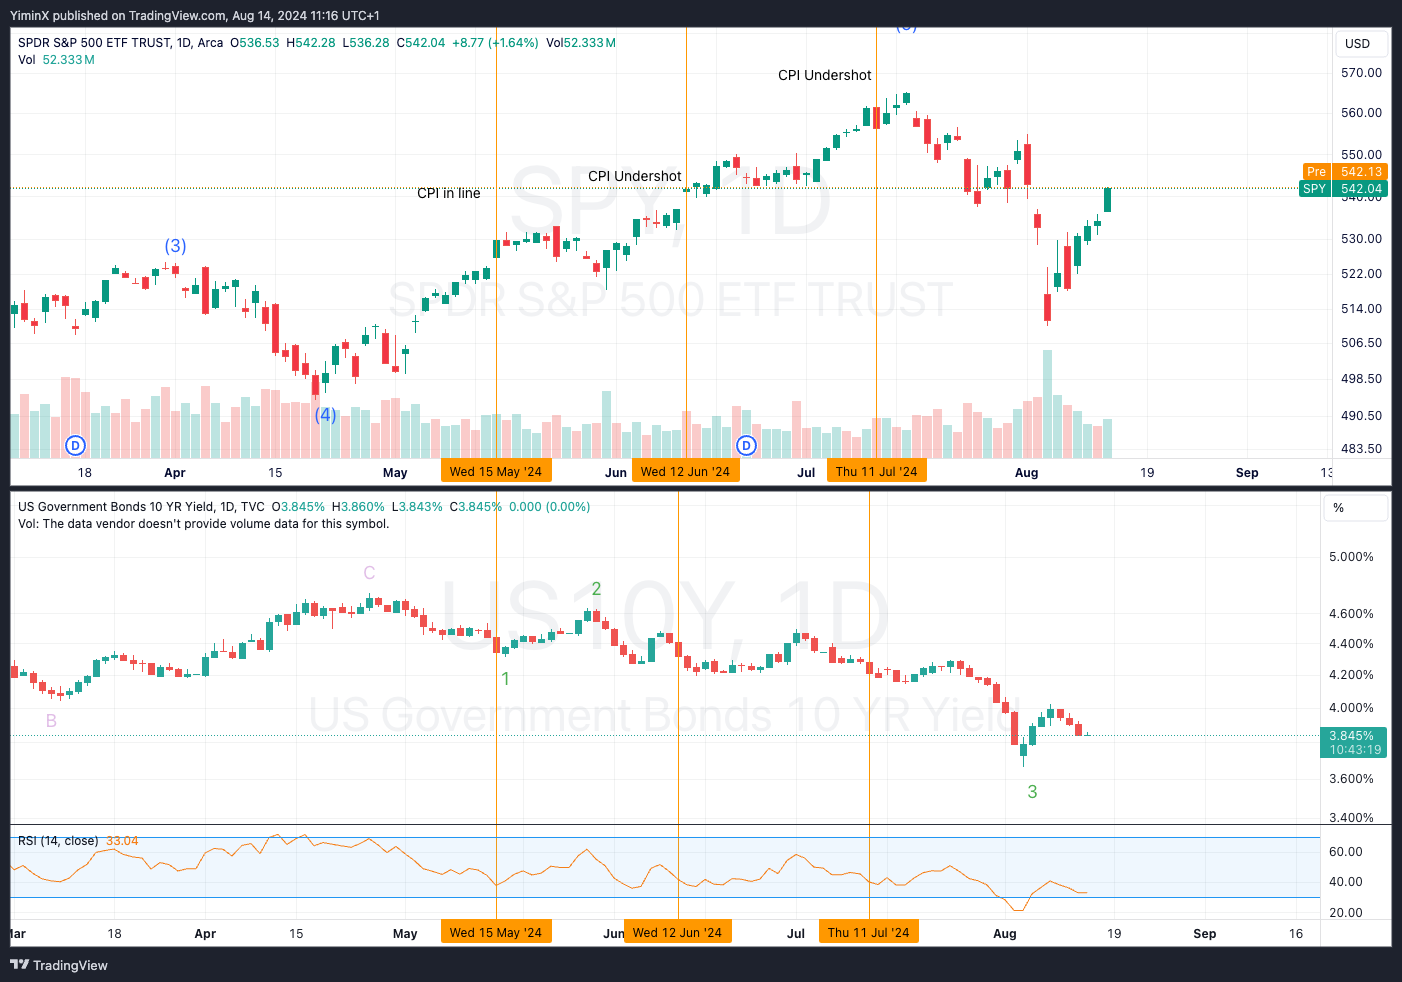Screen dimensions: 1402x982
Task: Click the SPY 542.04 price label
Action: [1344, 188]
